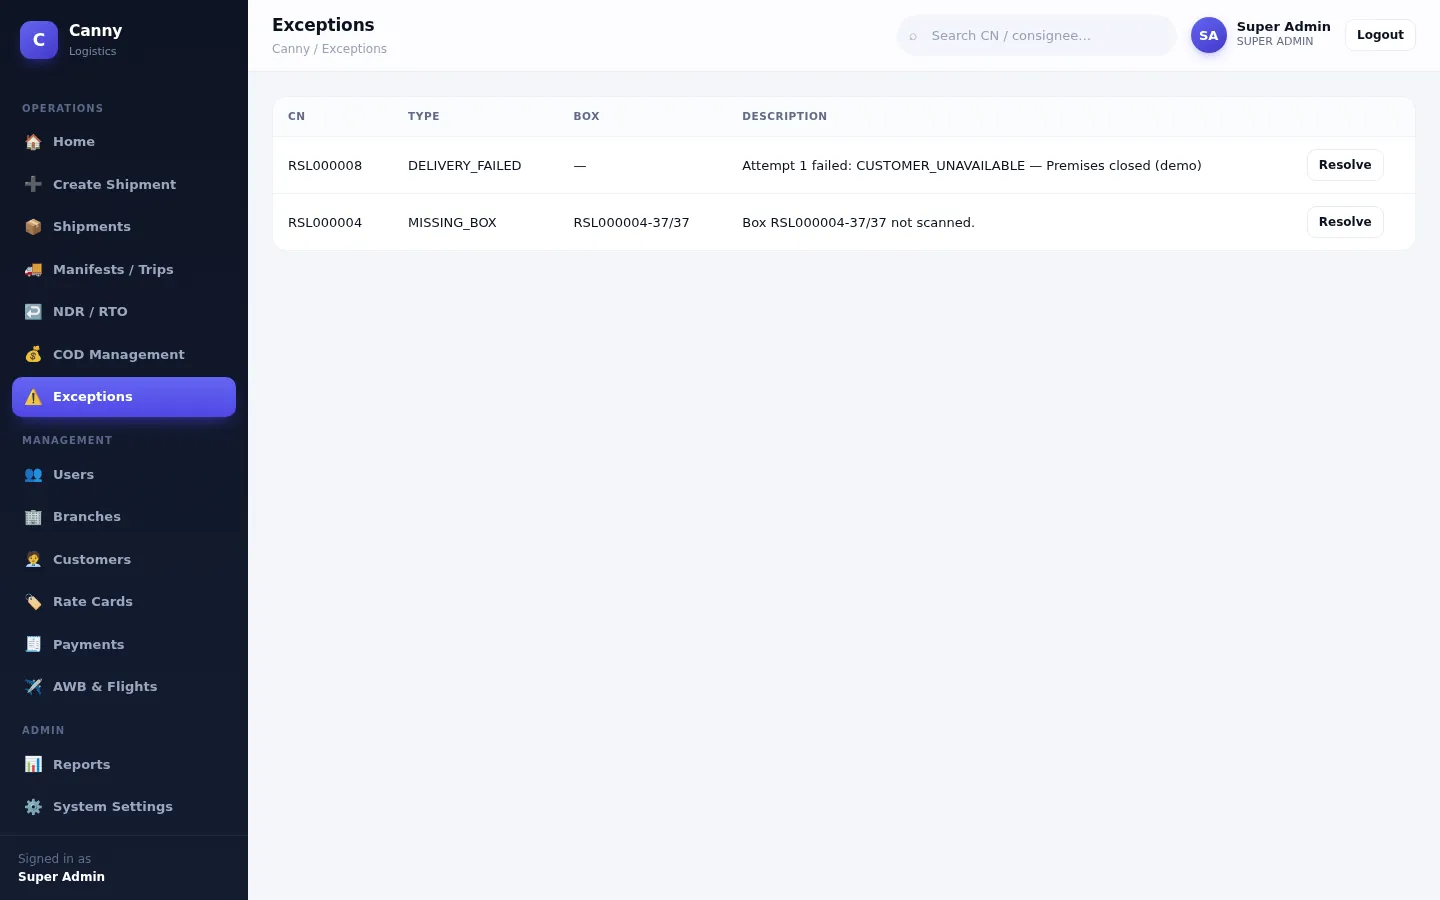The width and height of the screenshot is (1440, 900).
Task: Open the Shipments section
Action: (124, 227)
